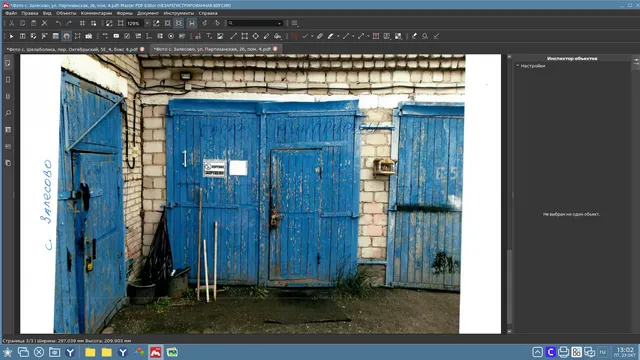The width and height of the screenshot is (640, 360).
Task: Click the Checkbox form field icon
Action: (x=127, y=36)
